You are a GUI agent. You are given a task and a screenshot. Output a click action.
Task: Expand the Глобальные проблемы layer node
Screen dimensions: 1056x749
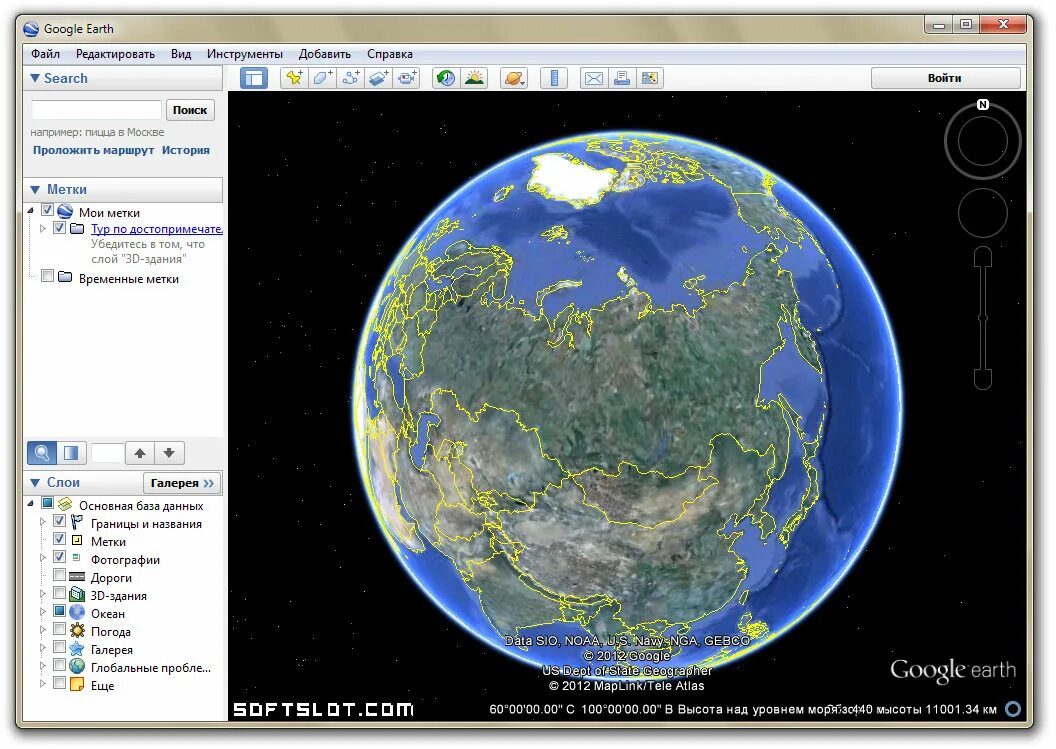point(43,666)
